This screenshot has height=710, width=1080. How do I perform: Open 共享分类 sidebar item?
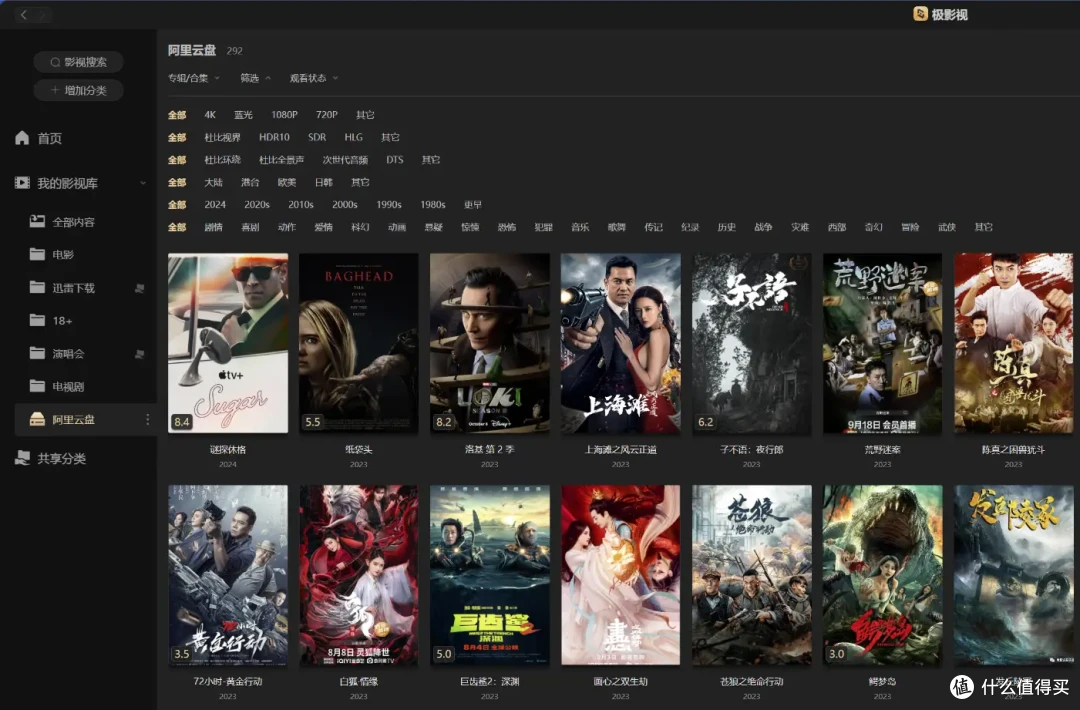tap(50, 458)
